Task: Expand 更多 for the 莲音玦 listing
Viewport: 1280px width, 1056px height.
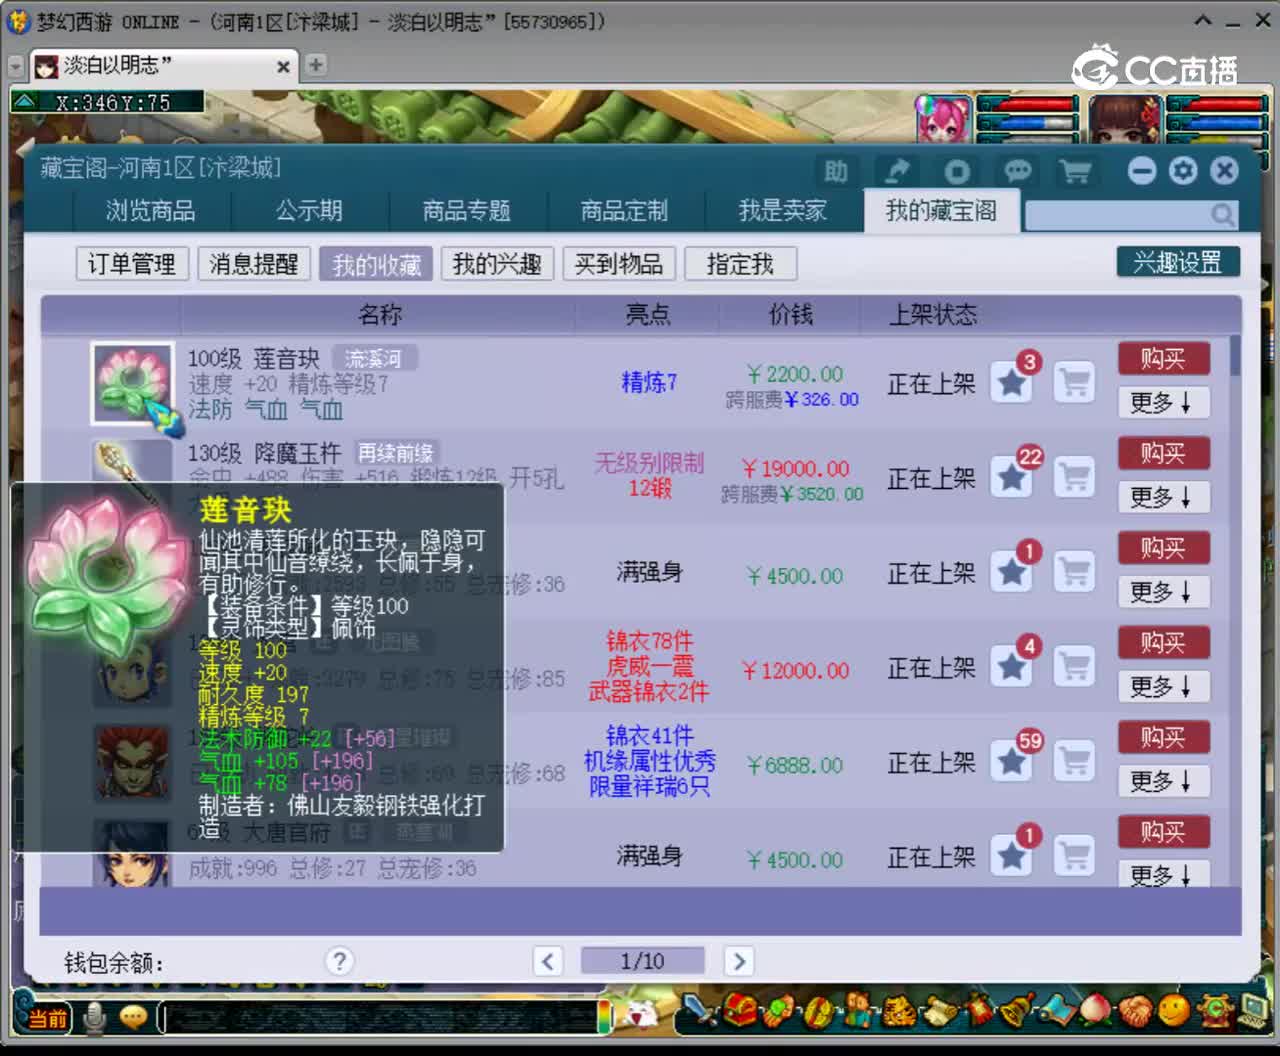Action: [x=1164, y=402]
